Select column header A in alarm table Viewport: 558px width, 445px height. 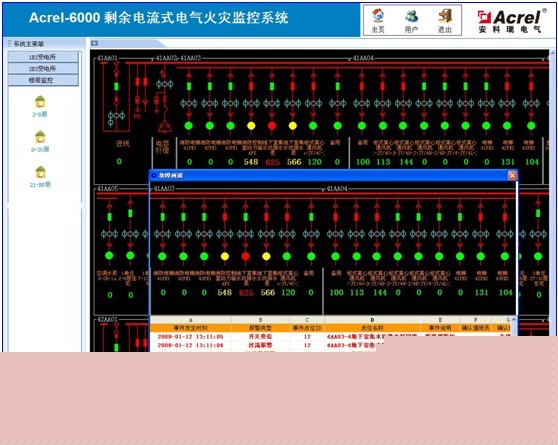click(191, 320)
